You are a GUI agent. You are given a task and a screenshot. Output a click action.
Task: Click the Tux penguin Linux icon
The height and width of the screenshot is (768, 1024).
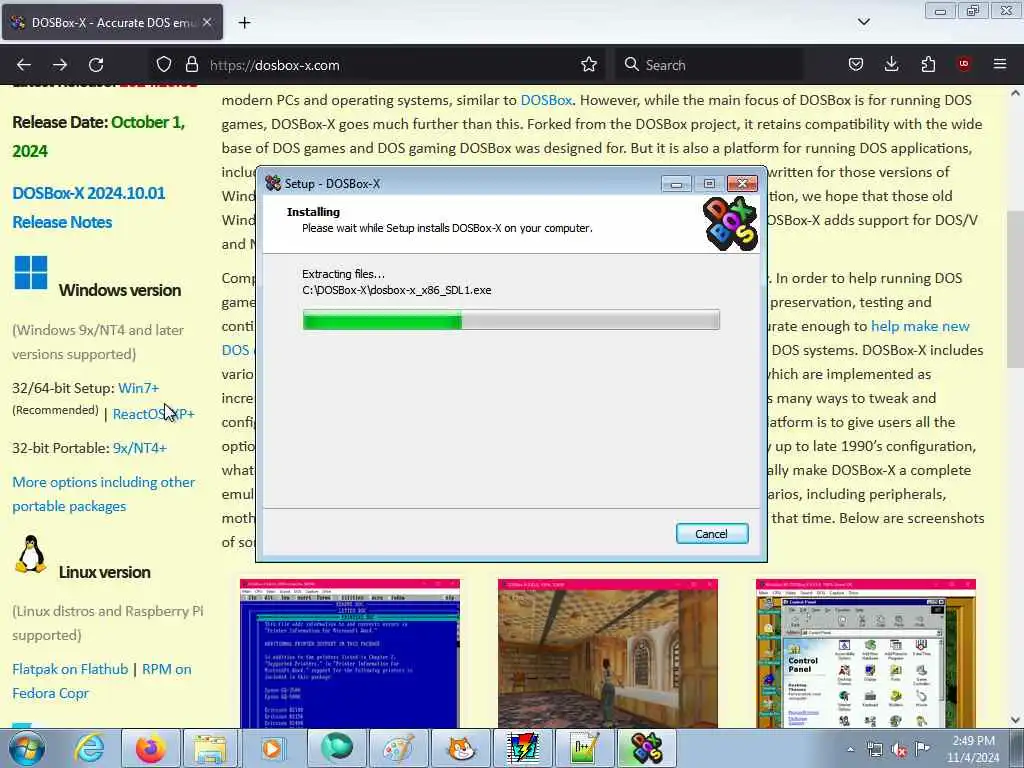(x=31, y=554)
